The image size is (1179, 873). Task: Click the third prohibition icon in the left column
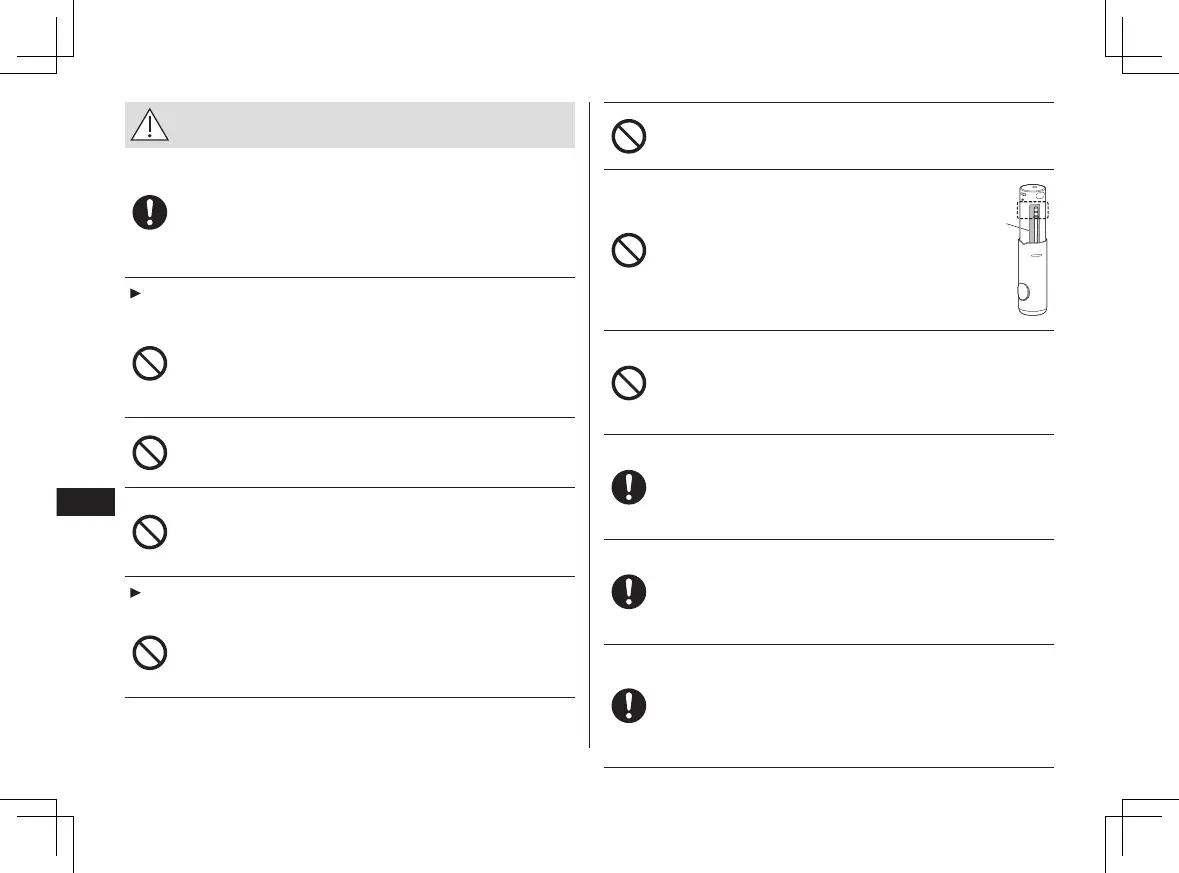point(149,531)
